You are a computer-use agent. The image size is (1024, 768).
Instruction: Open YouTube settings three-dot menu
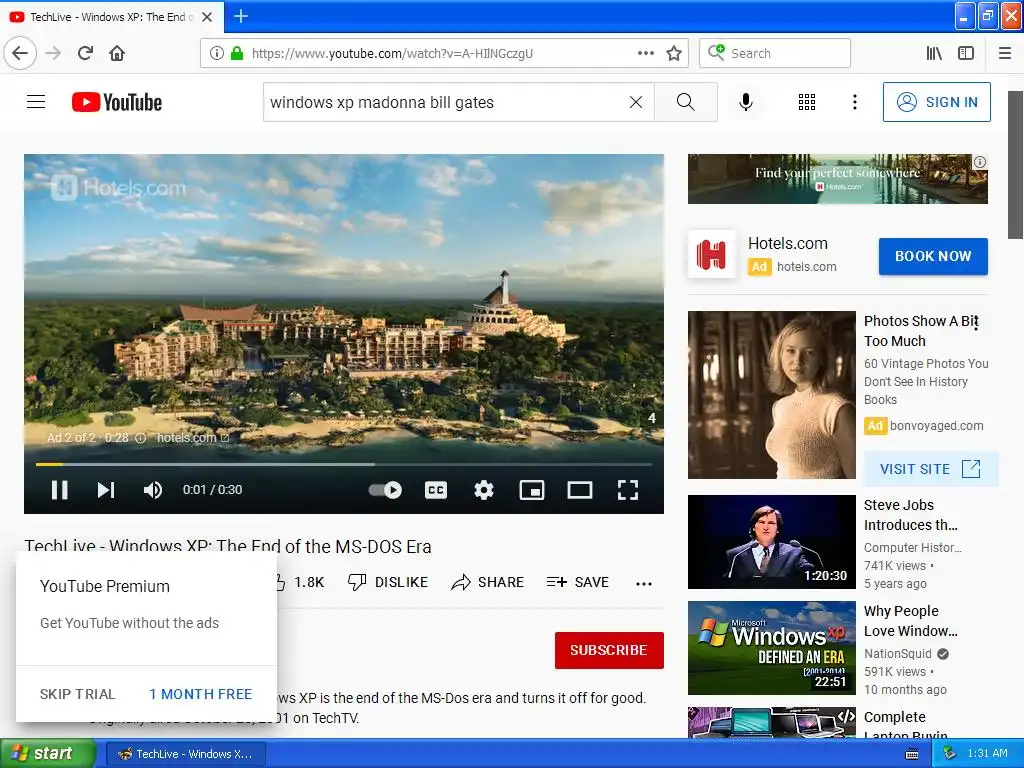click(x=855, y=102)
